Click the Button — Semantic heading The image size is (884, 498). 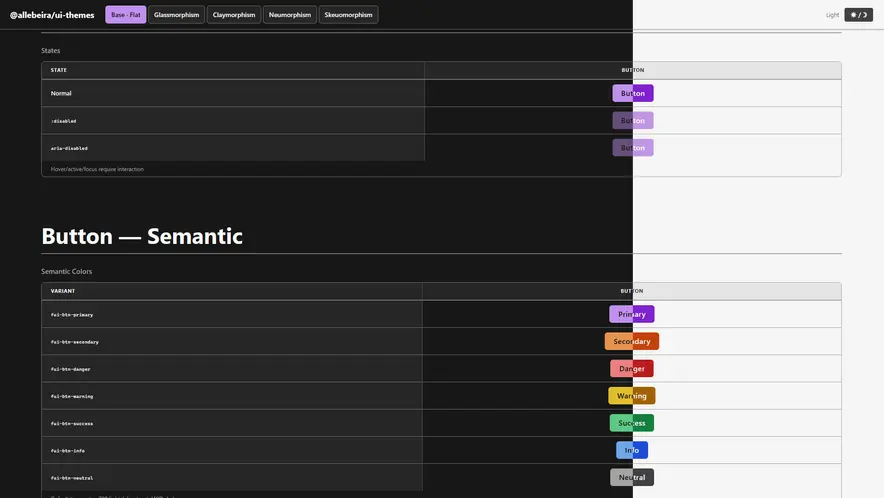point(142,236)
